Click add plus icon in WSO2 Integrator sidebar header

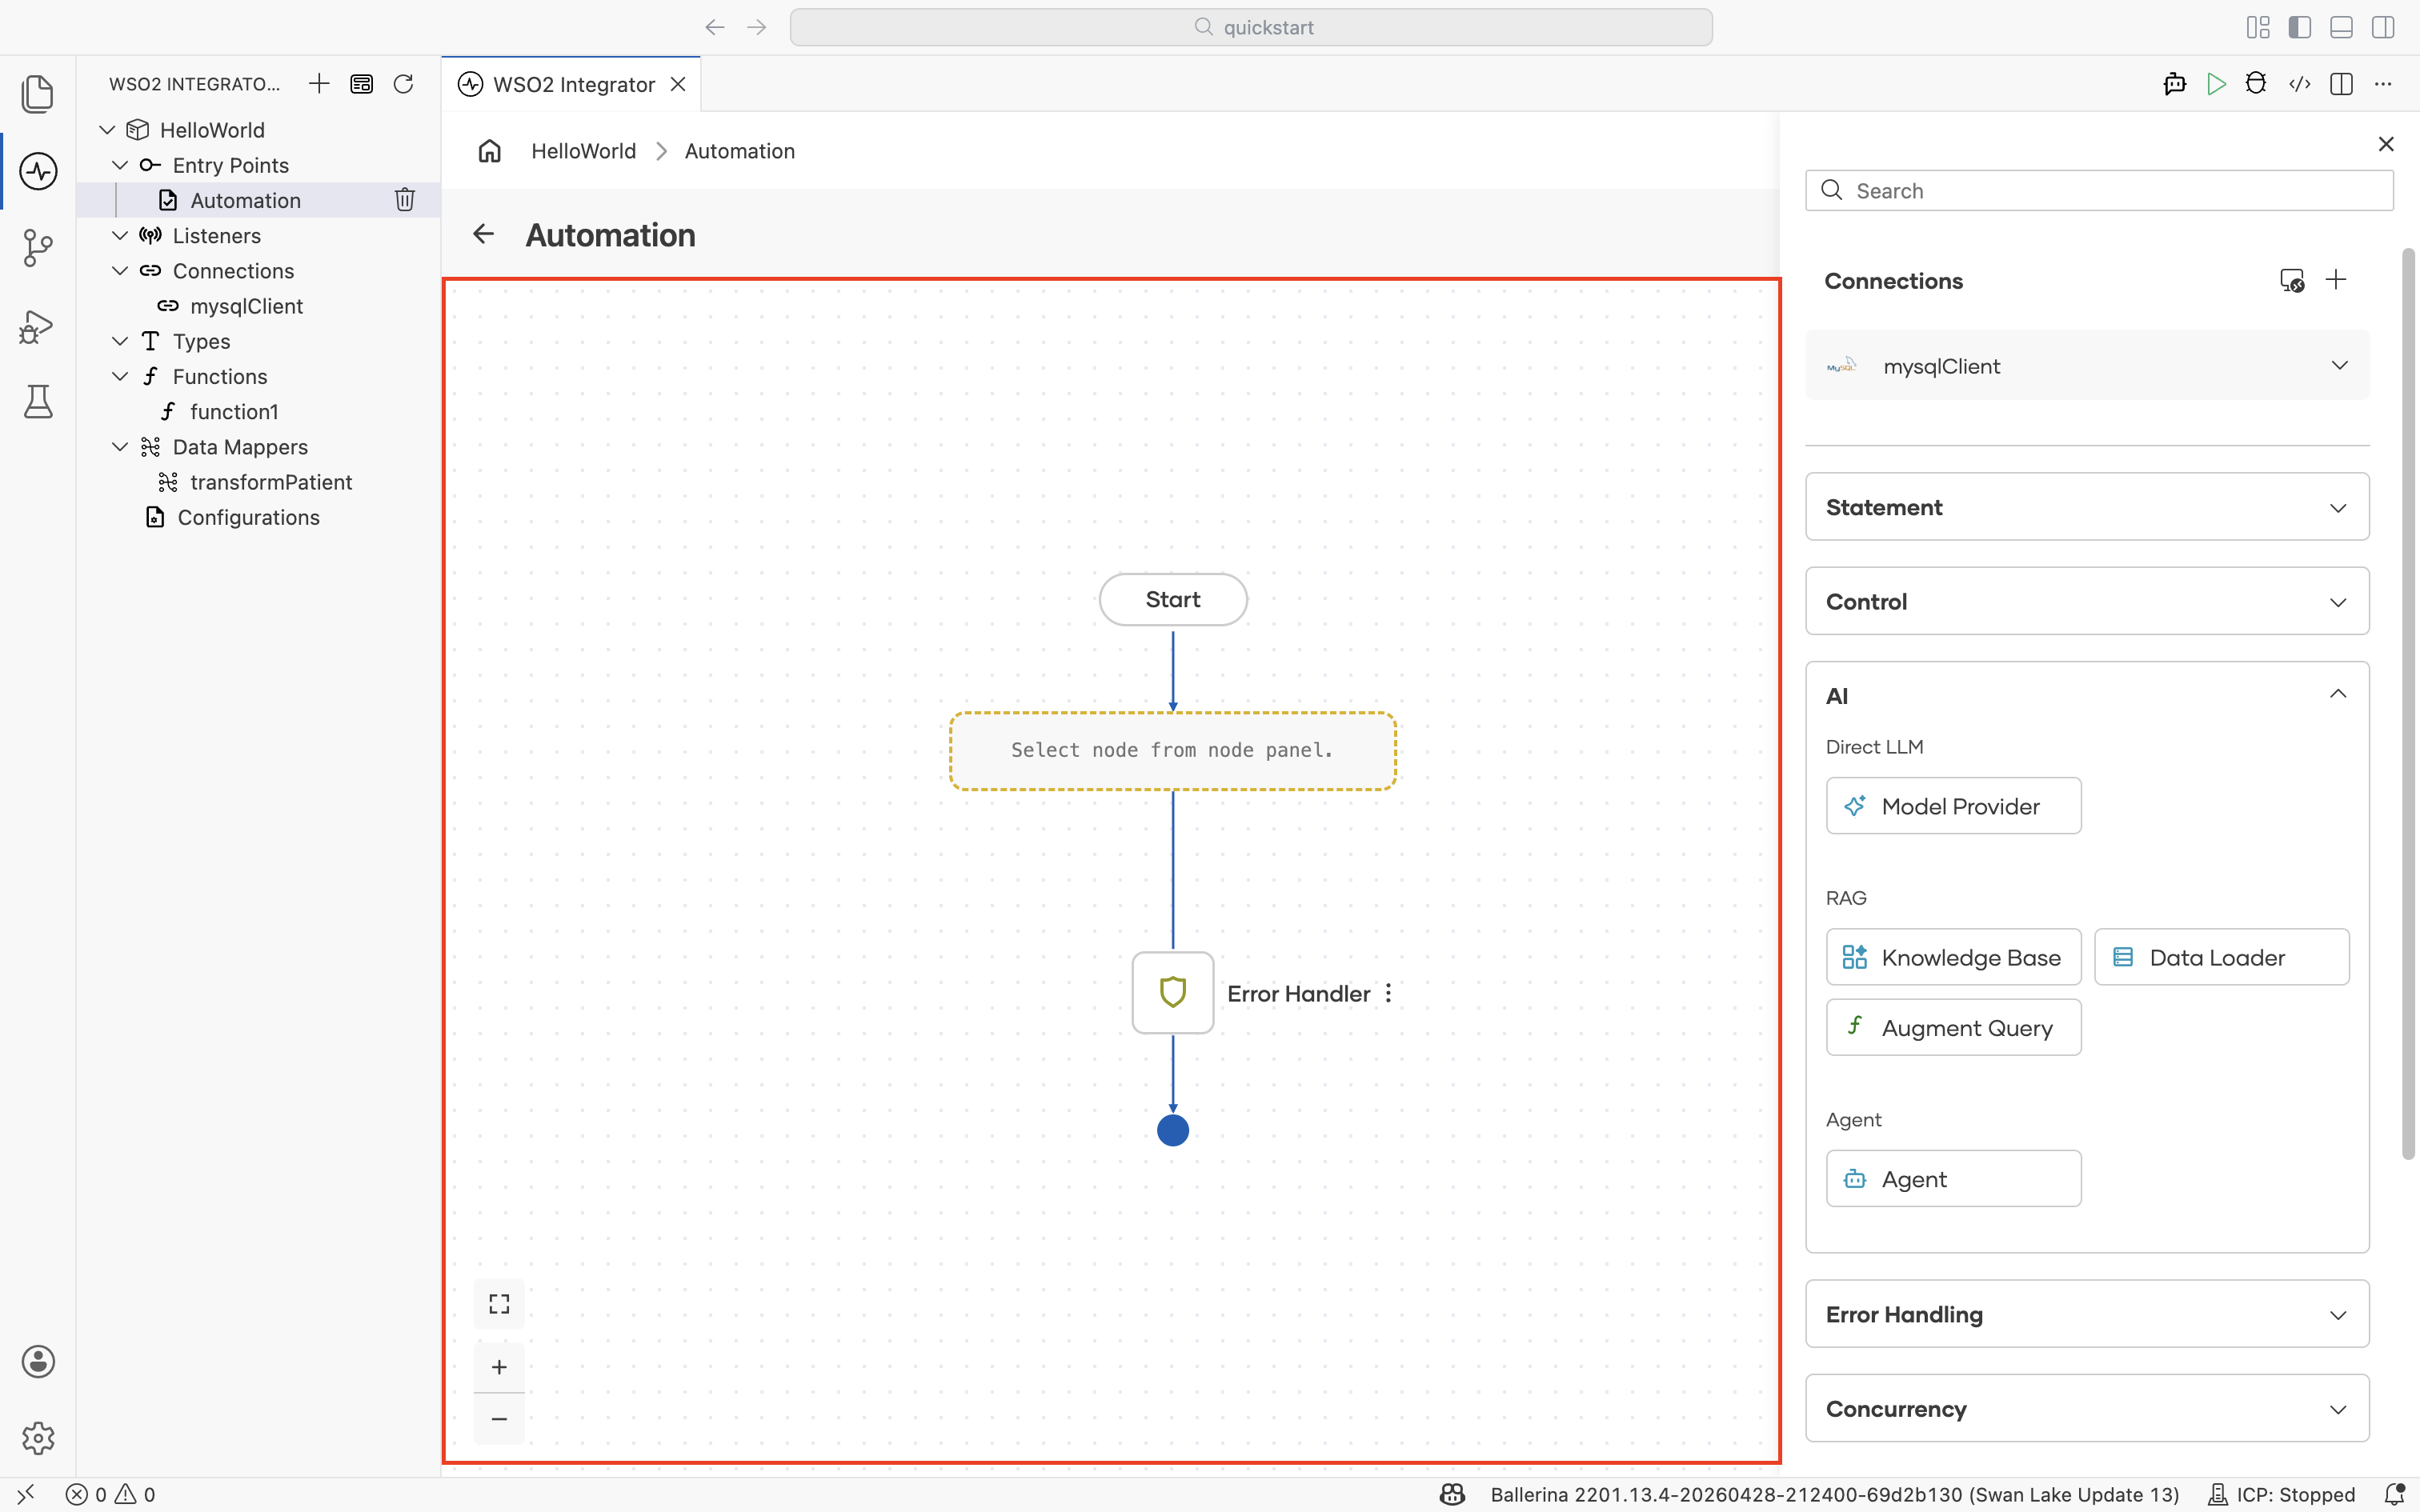tap(319, 84)
